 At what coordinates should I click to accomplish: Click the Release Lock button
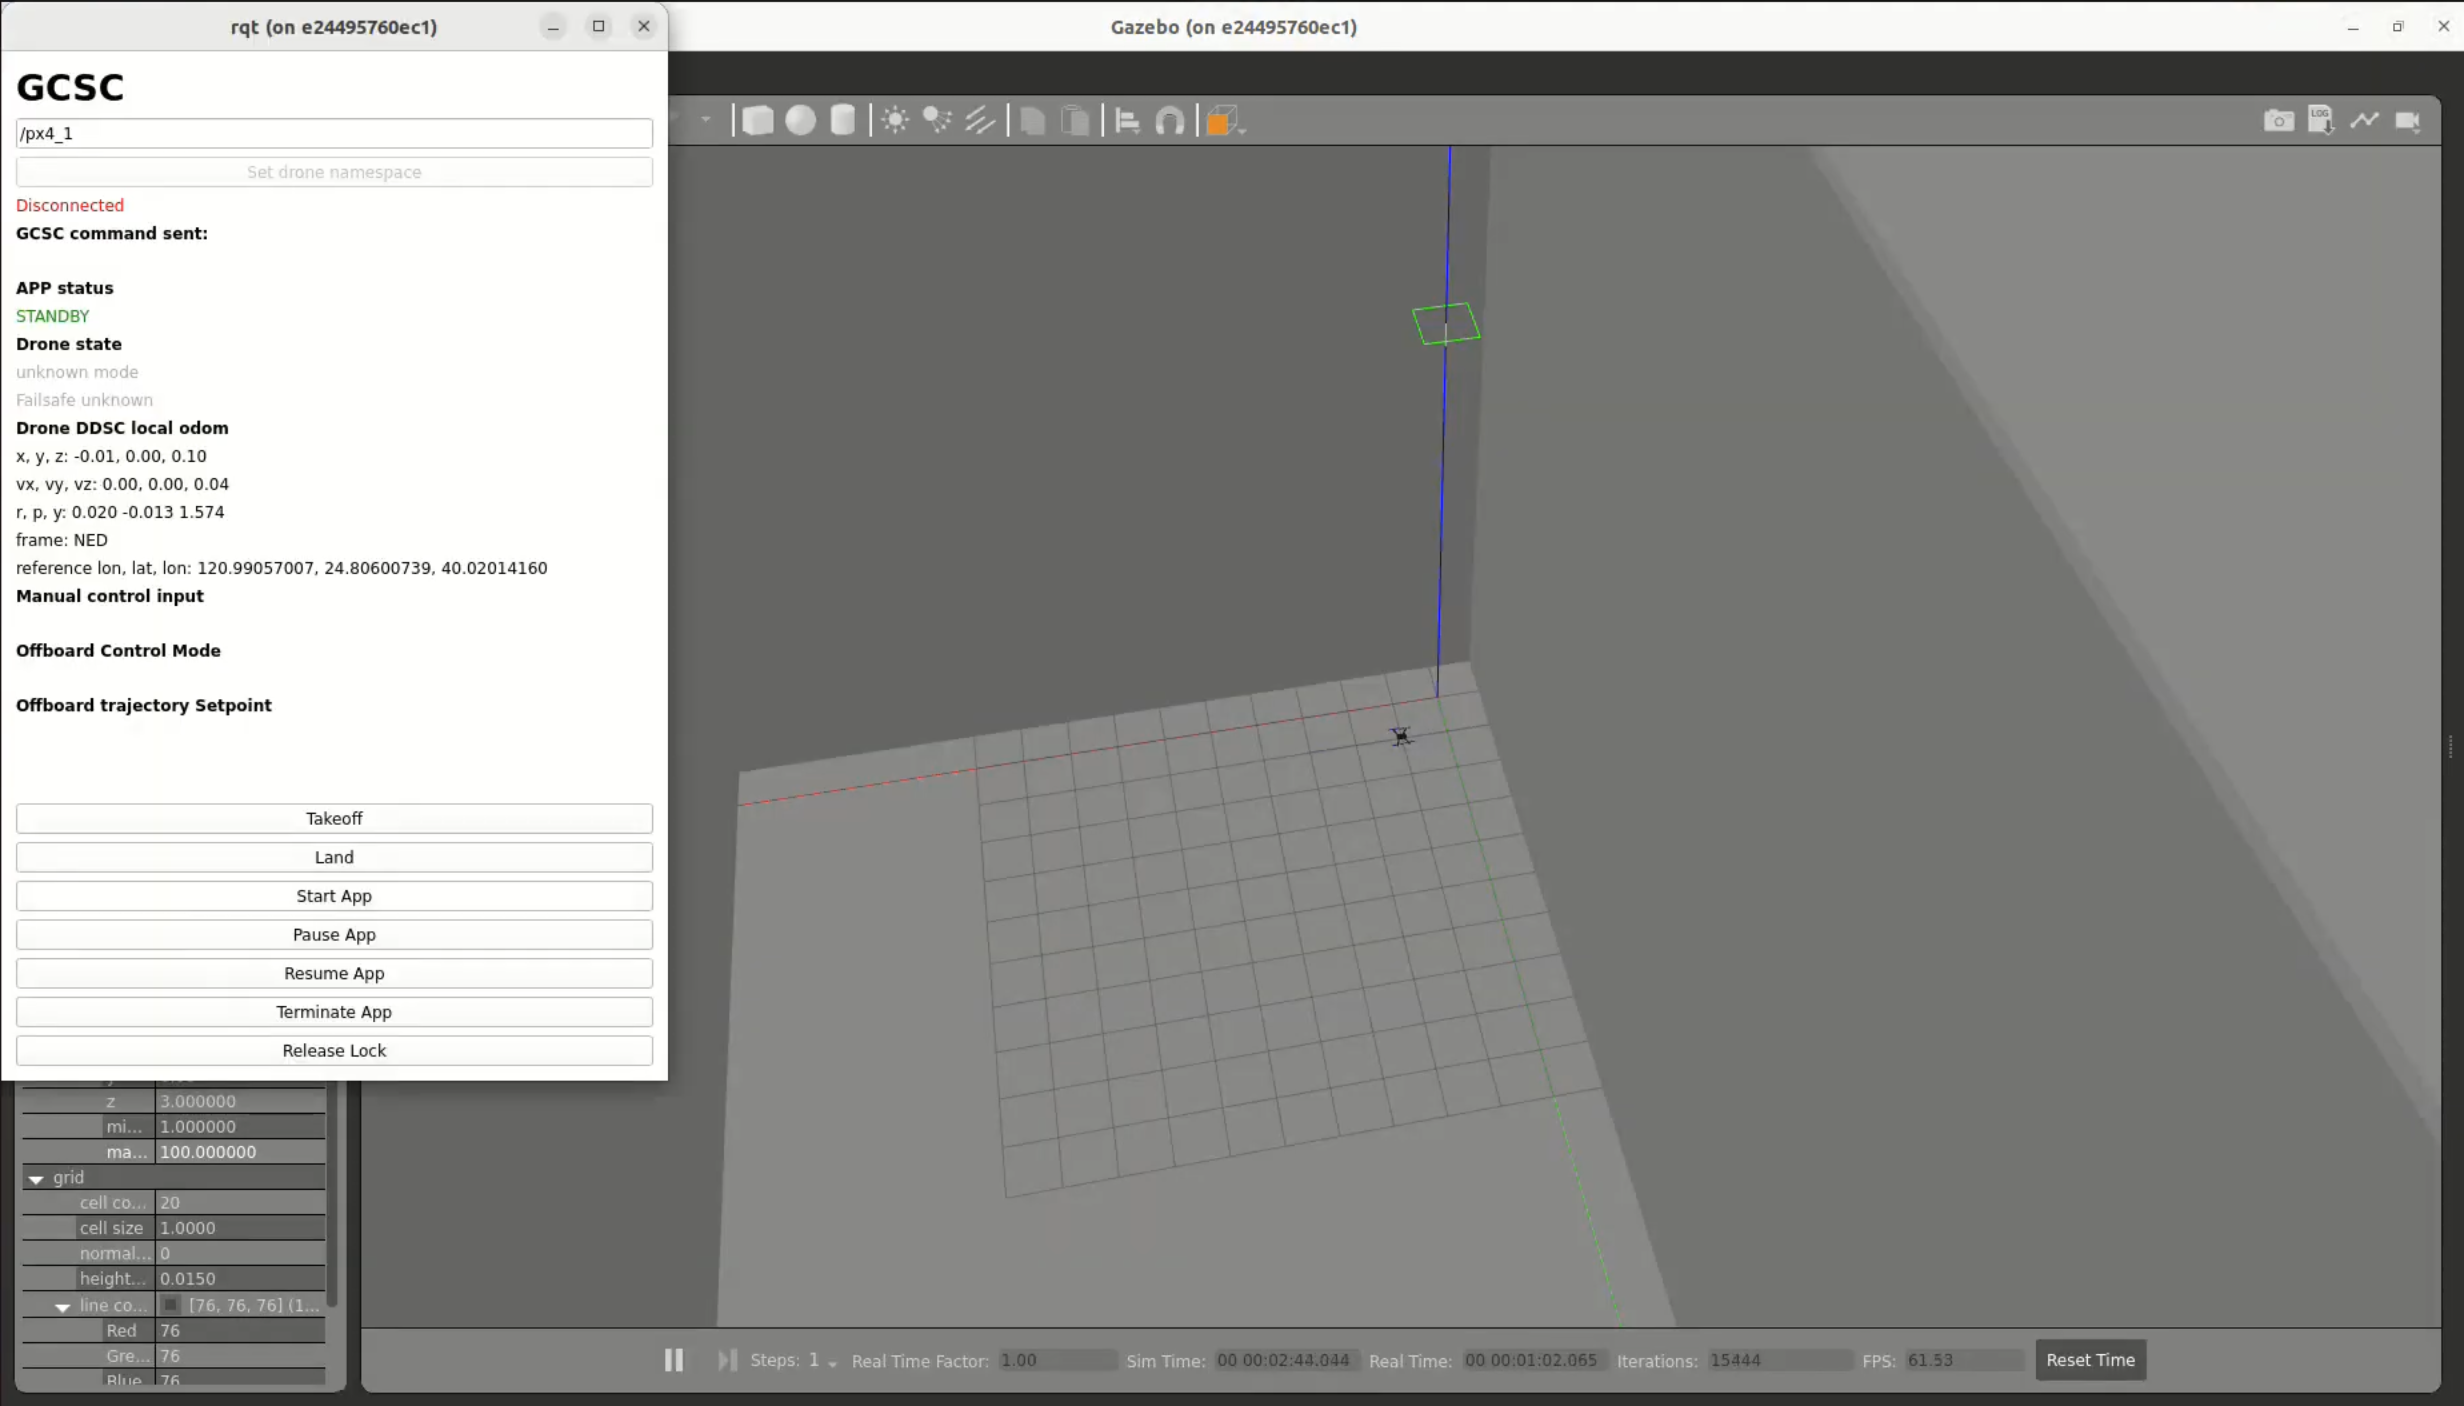(x=334, y=1050)
